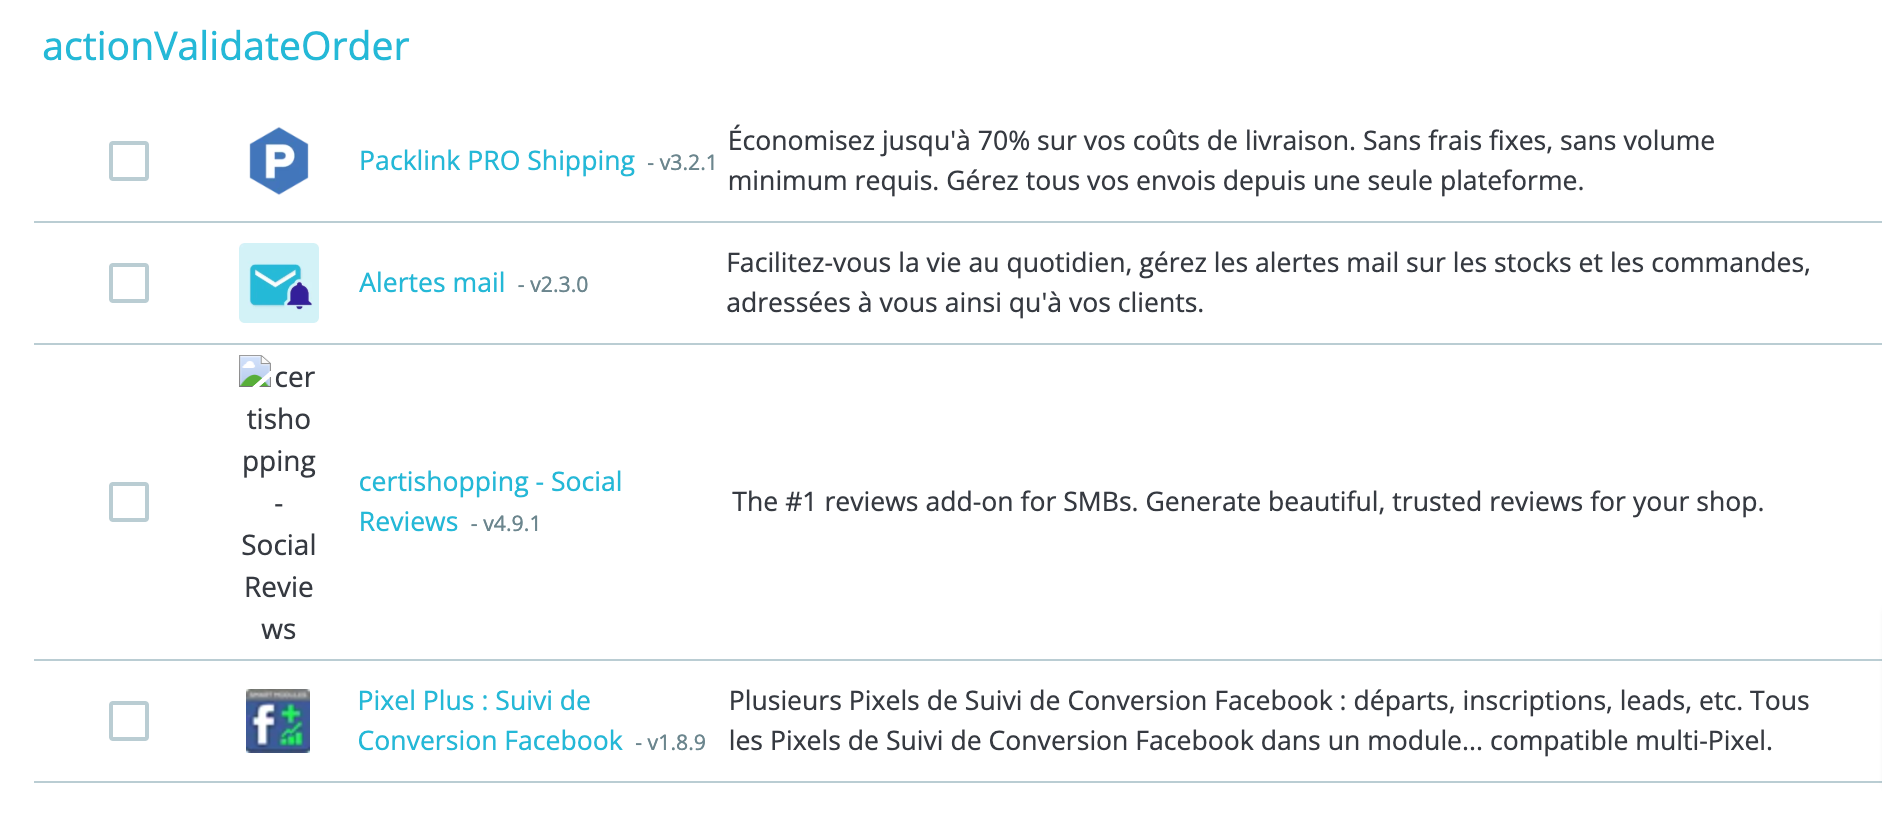Viewport: 1882px width, 840px height.
Task: Tick the Alertes mail checkbox
Action: click(x=129, y=283)
